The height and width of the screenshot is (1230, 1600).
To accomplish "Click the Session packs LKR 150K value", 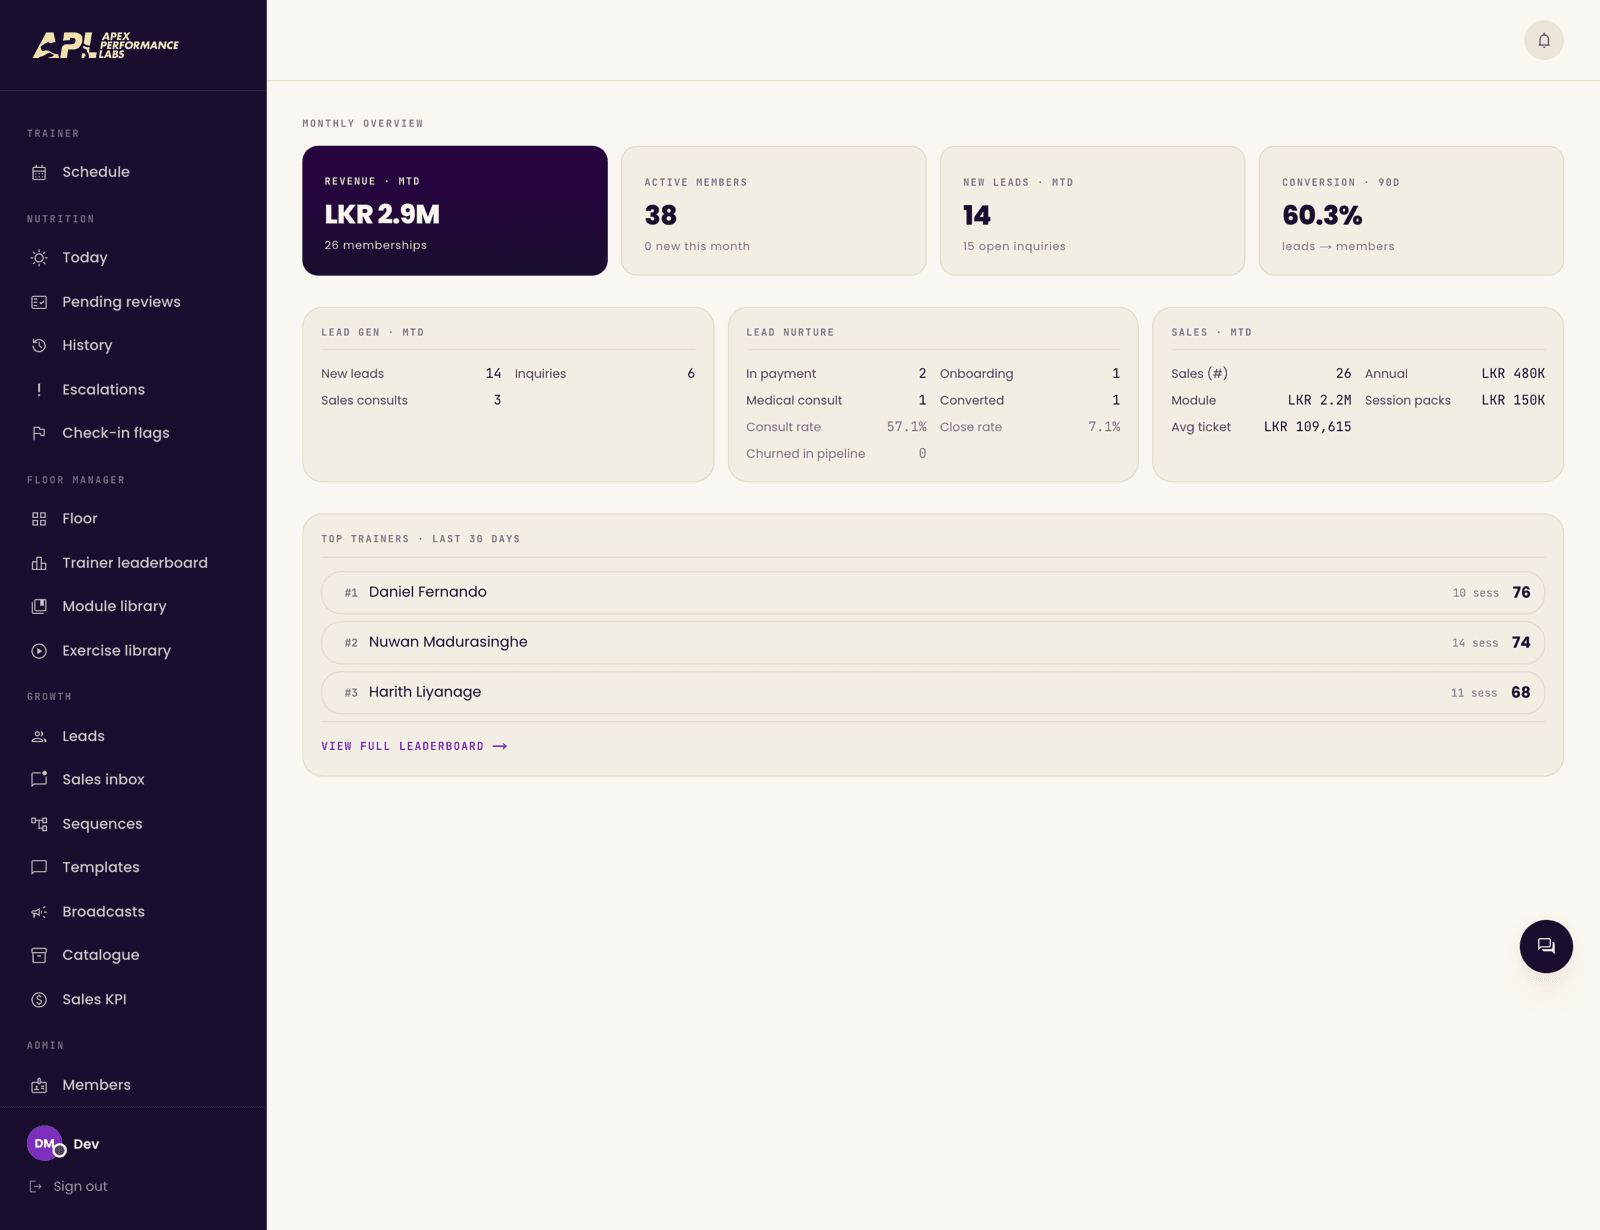I will click(1513, 400).
